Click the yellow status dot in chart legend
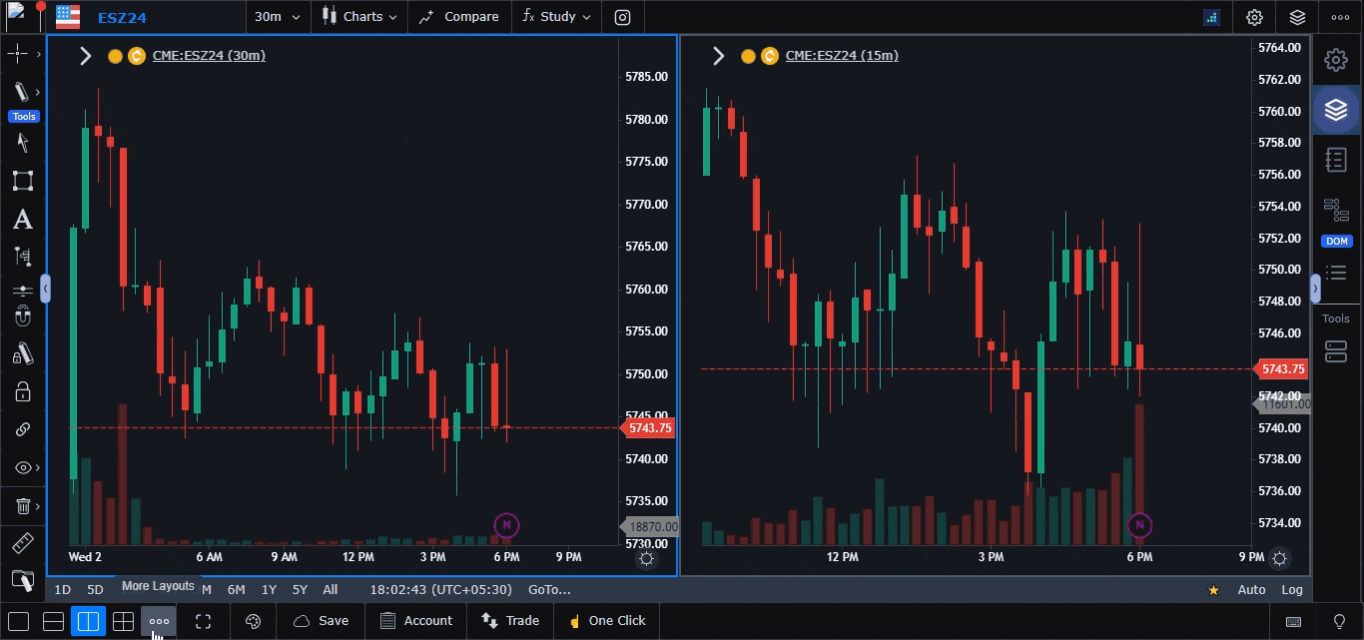Viewport: 1364px width, 640px height. click(x=114, y=56)
